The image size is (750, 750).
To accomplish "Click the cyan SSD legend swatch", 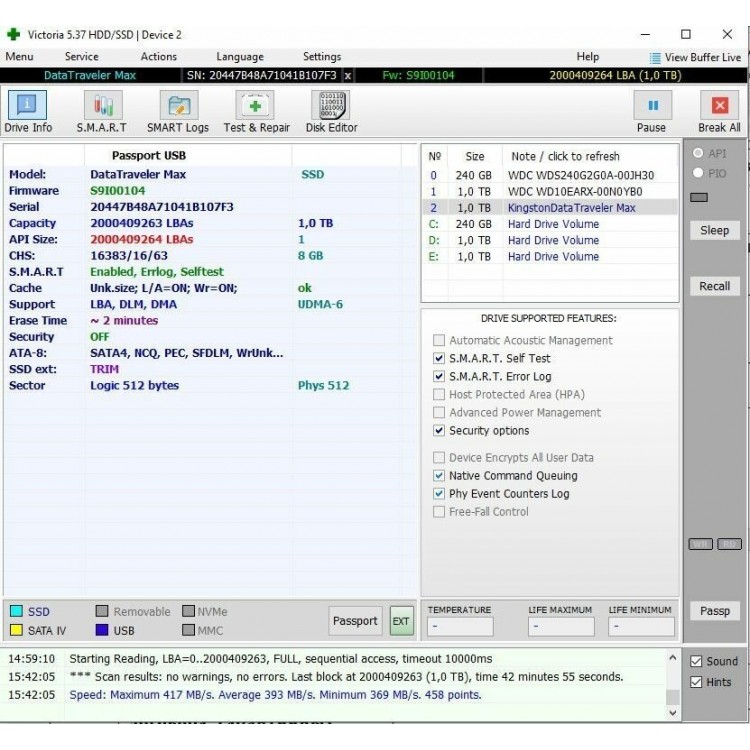I will [x=16, y=611].
